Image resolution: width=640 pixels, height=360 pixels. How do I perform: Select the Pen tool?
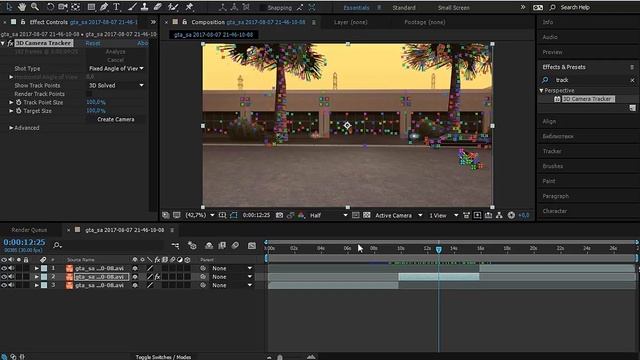[x=104, y=7]
